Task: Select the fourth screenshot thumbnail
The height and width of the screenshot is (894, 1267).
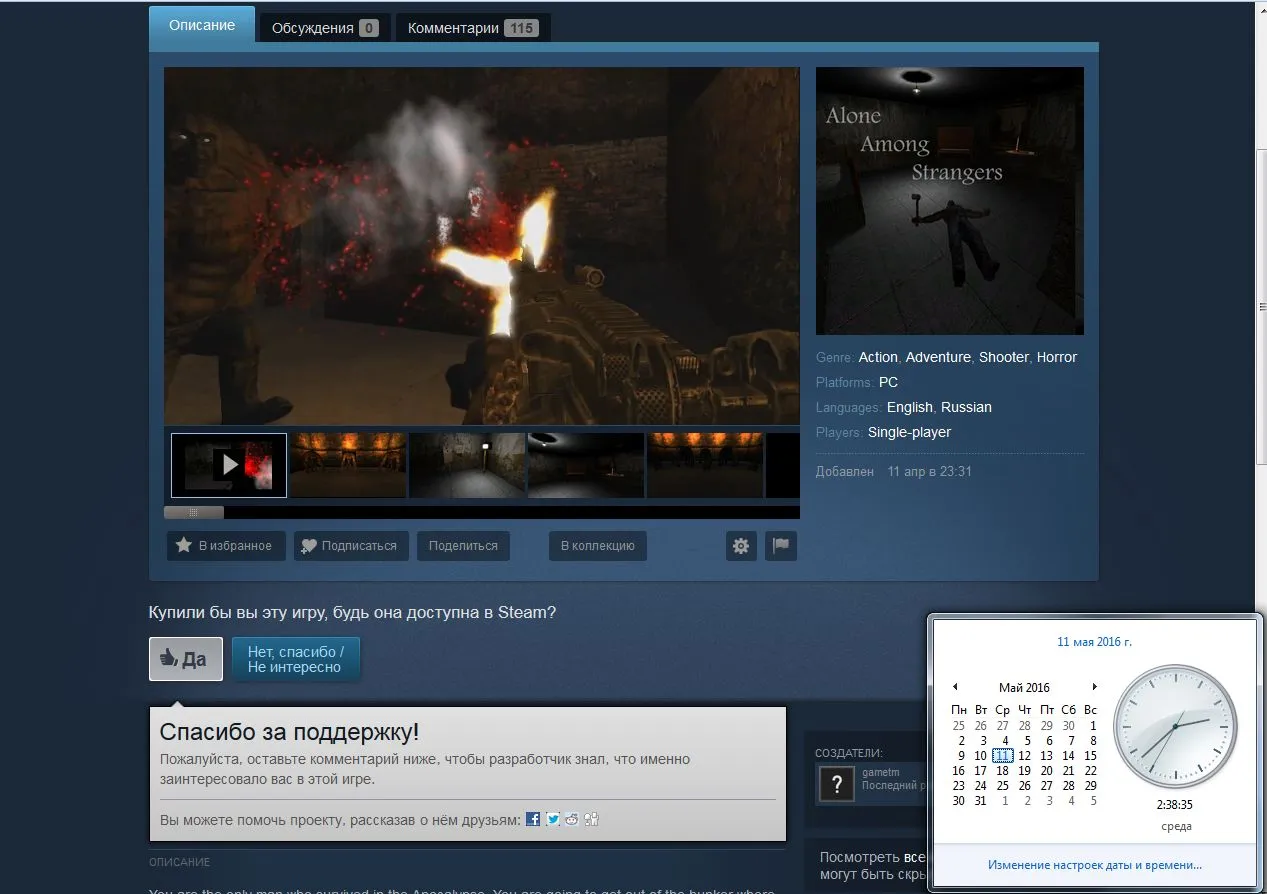Action: click(x=586, y=465)
